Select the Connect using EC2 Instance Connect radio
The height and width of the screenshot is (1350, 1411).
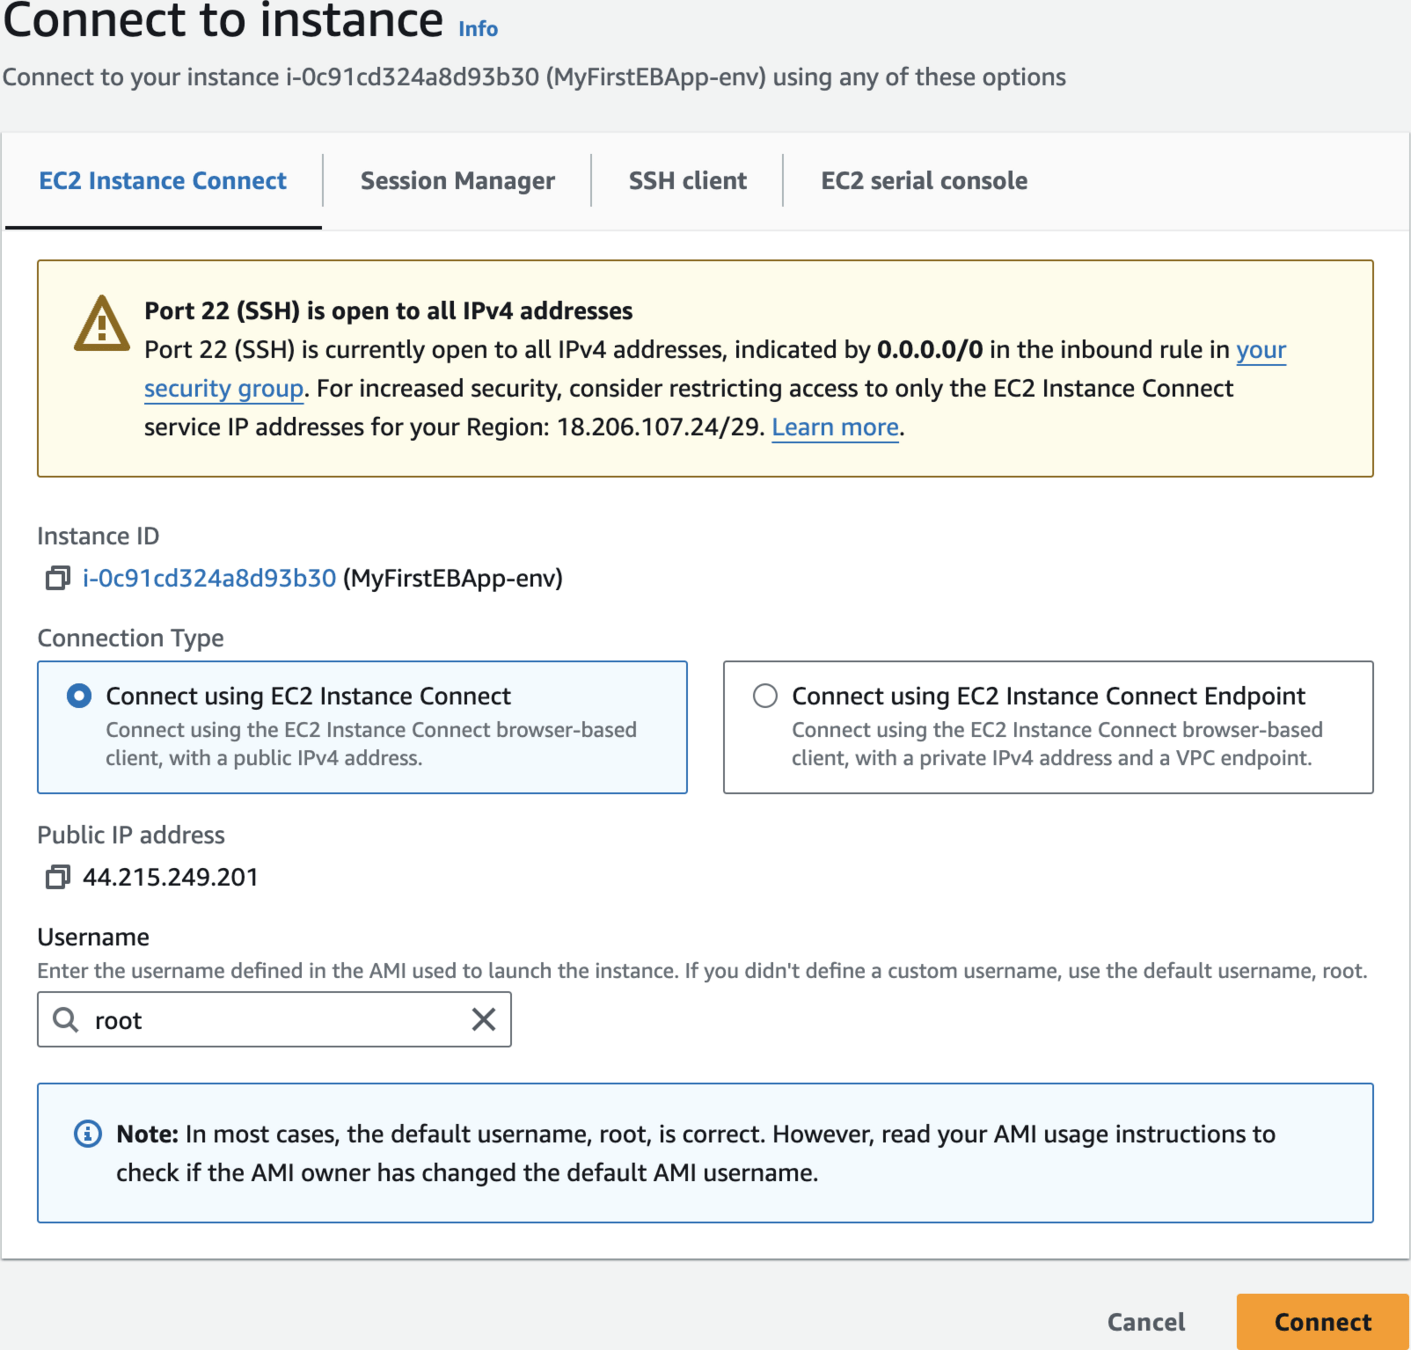pos(79,696)
